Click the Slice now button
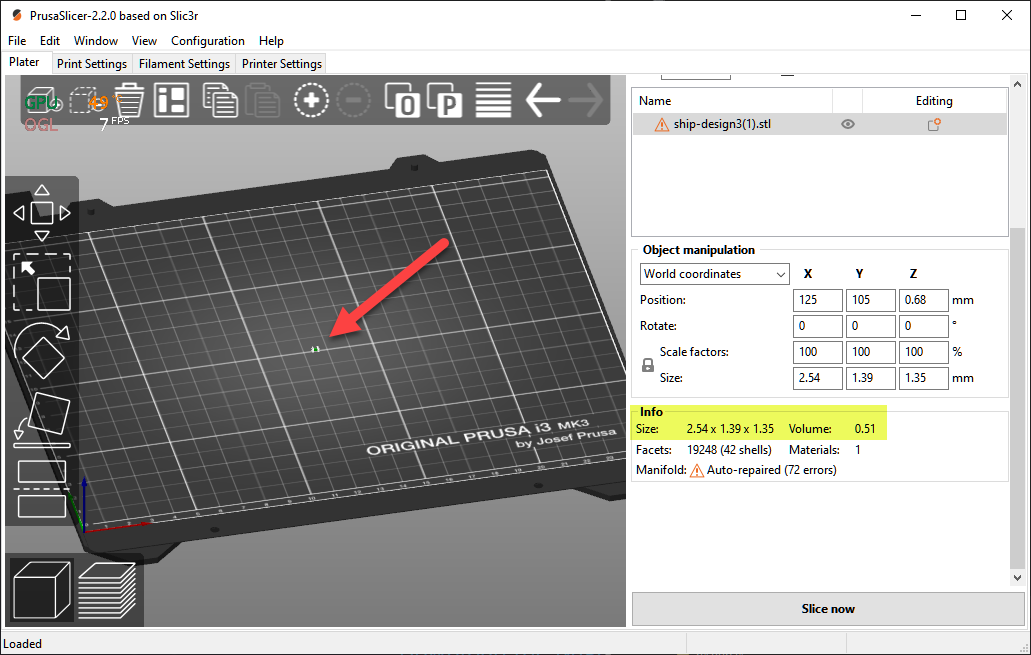The height and width of the screenshot is (655, 1031). coord(828,609)
